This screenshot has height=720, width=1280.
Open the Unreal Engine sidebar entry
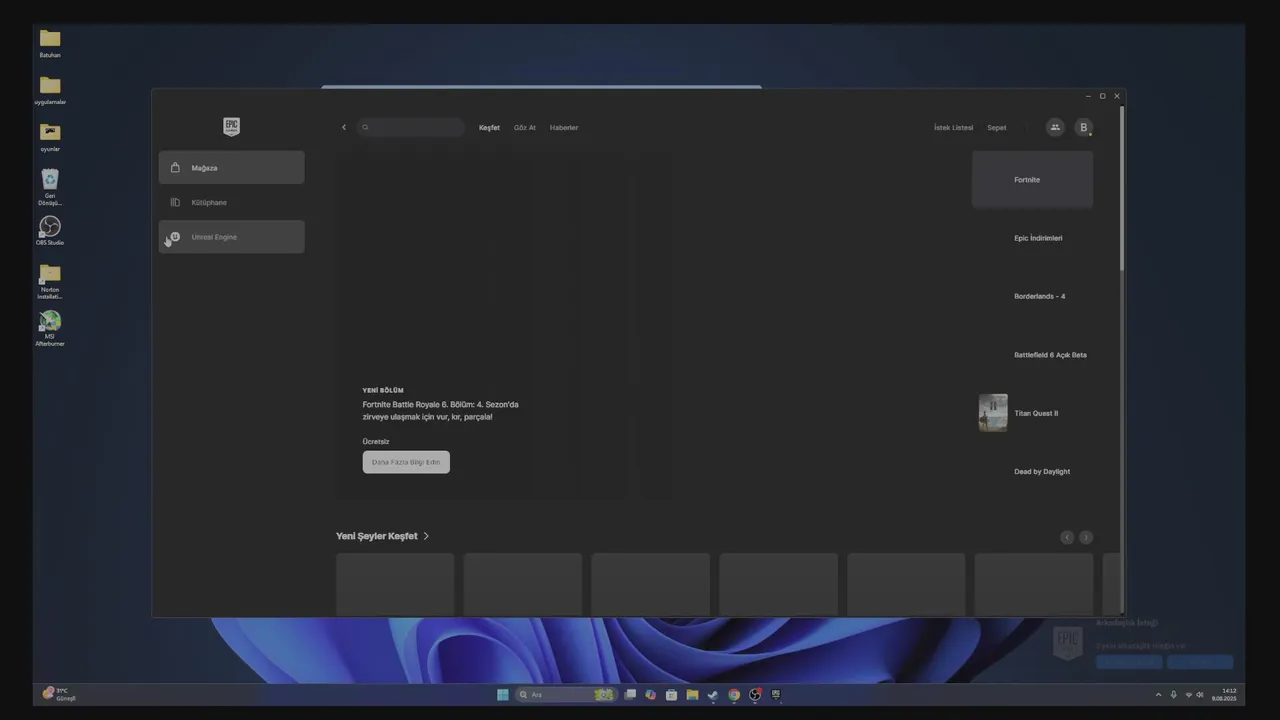231,237
